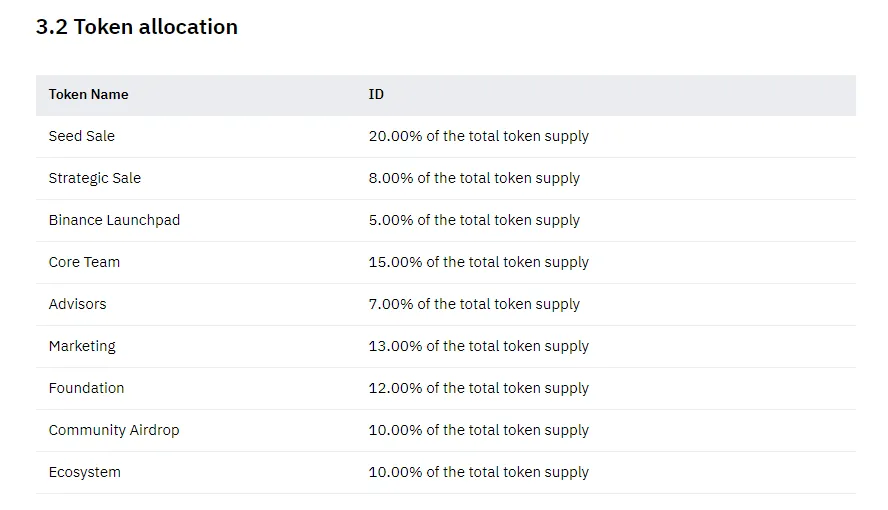The width and height of the screenshot is (888, 510).
Task: Click the 3.2 Token allocation heading
Action: (x=136, y=27)
